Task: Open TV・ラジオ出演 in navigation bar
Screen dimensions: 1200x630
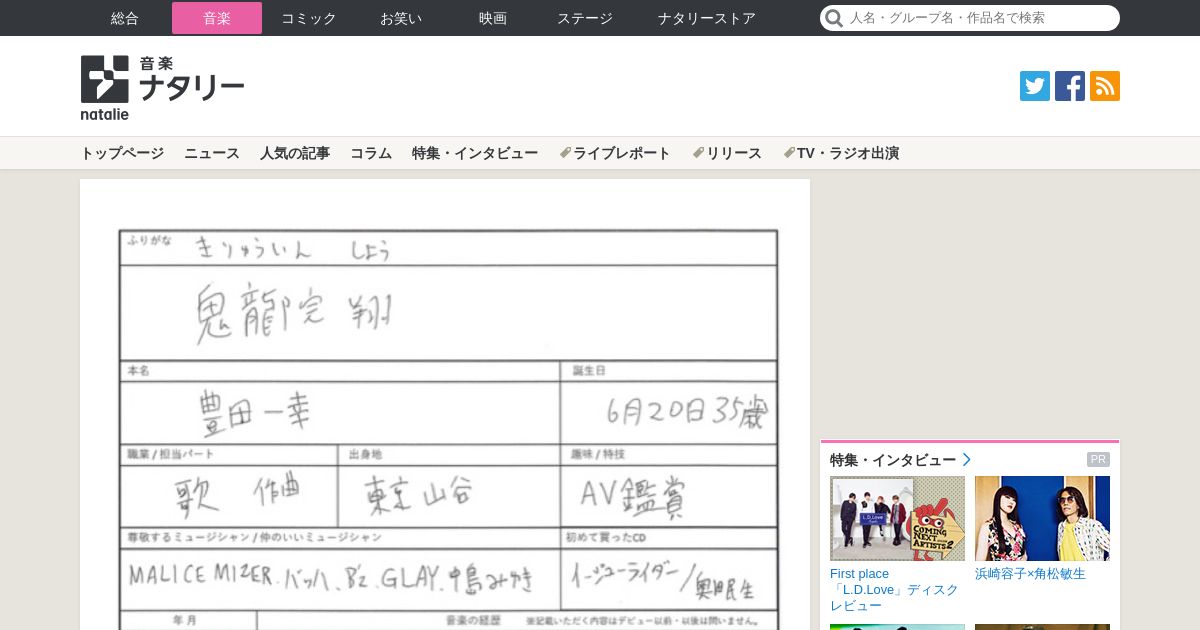Action: pyautogui.click(x=841, y=153)
